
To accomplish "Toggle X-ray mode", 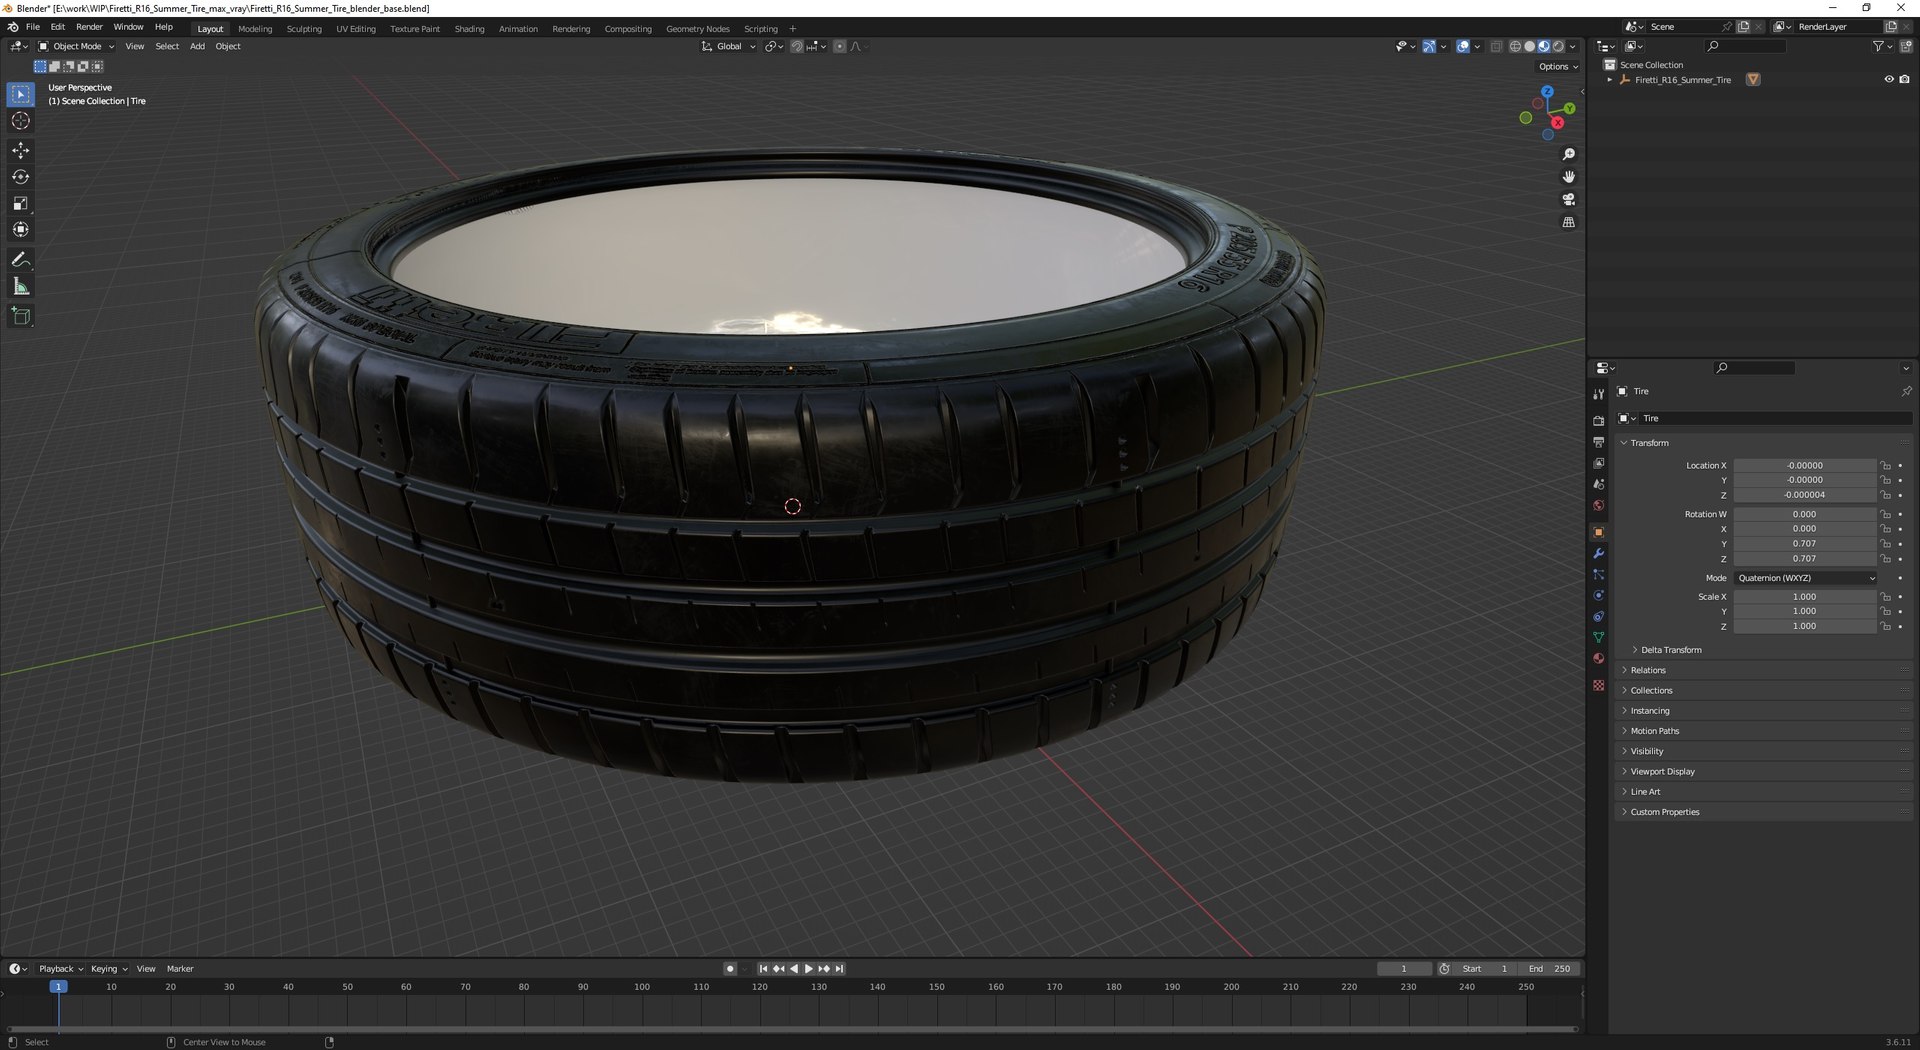I will coord(1496,46).
